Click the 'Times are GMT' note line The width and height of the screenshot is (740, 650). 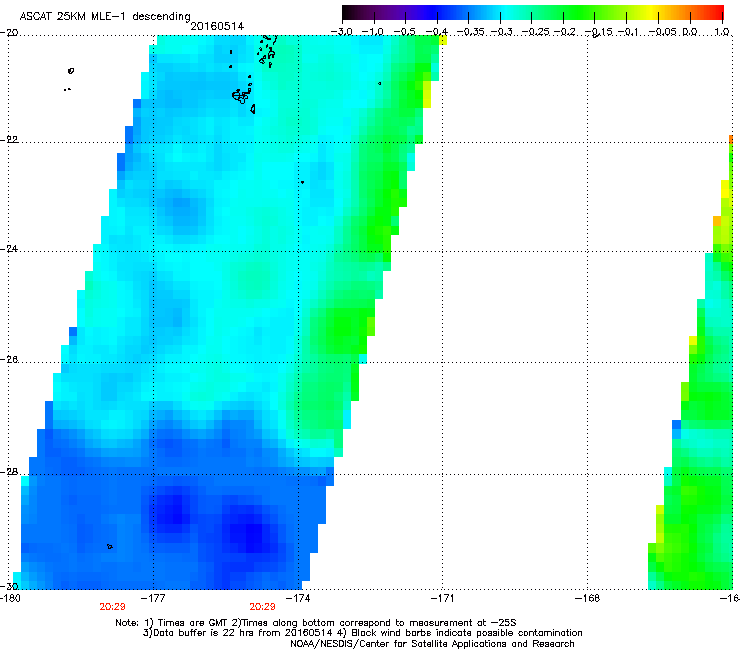(316, 623)
